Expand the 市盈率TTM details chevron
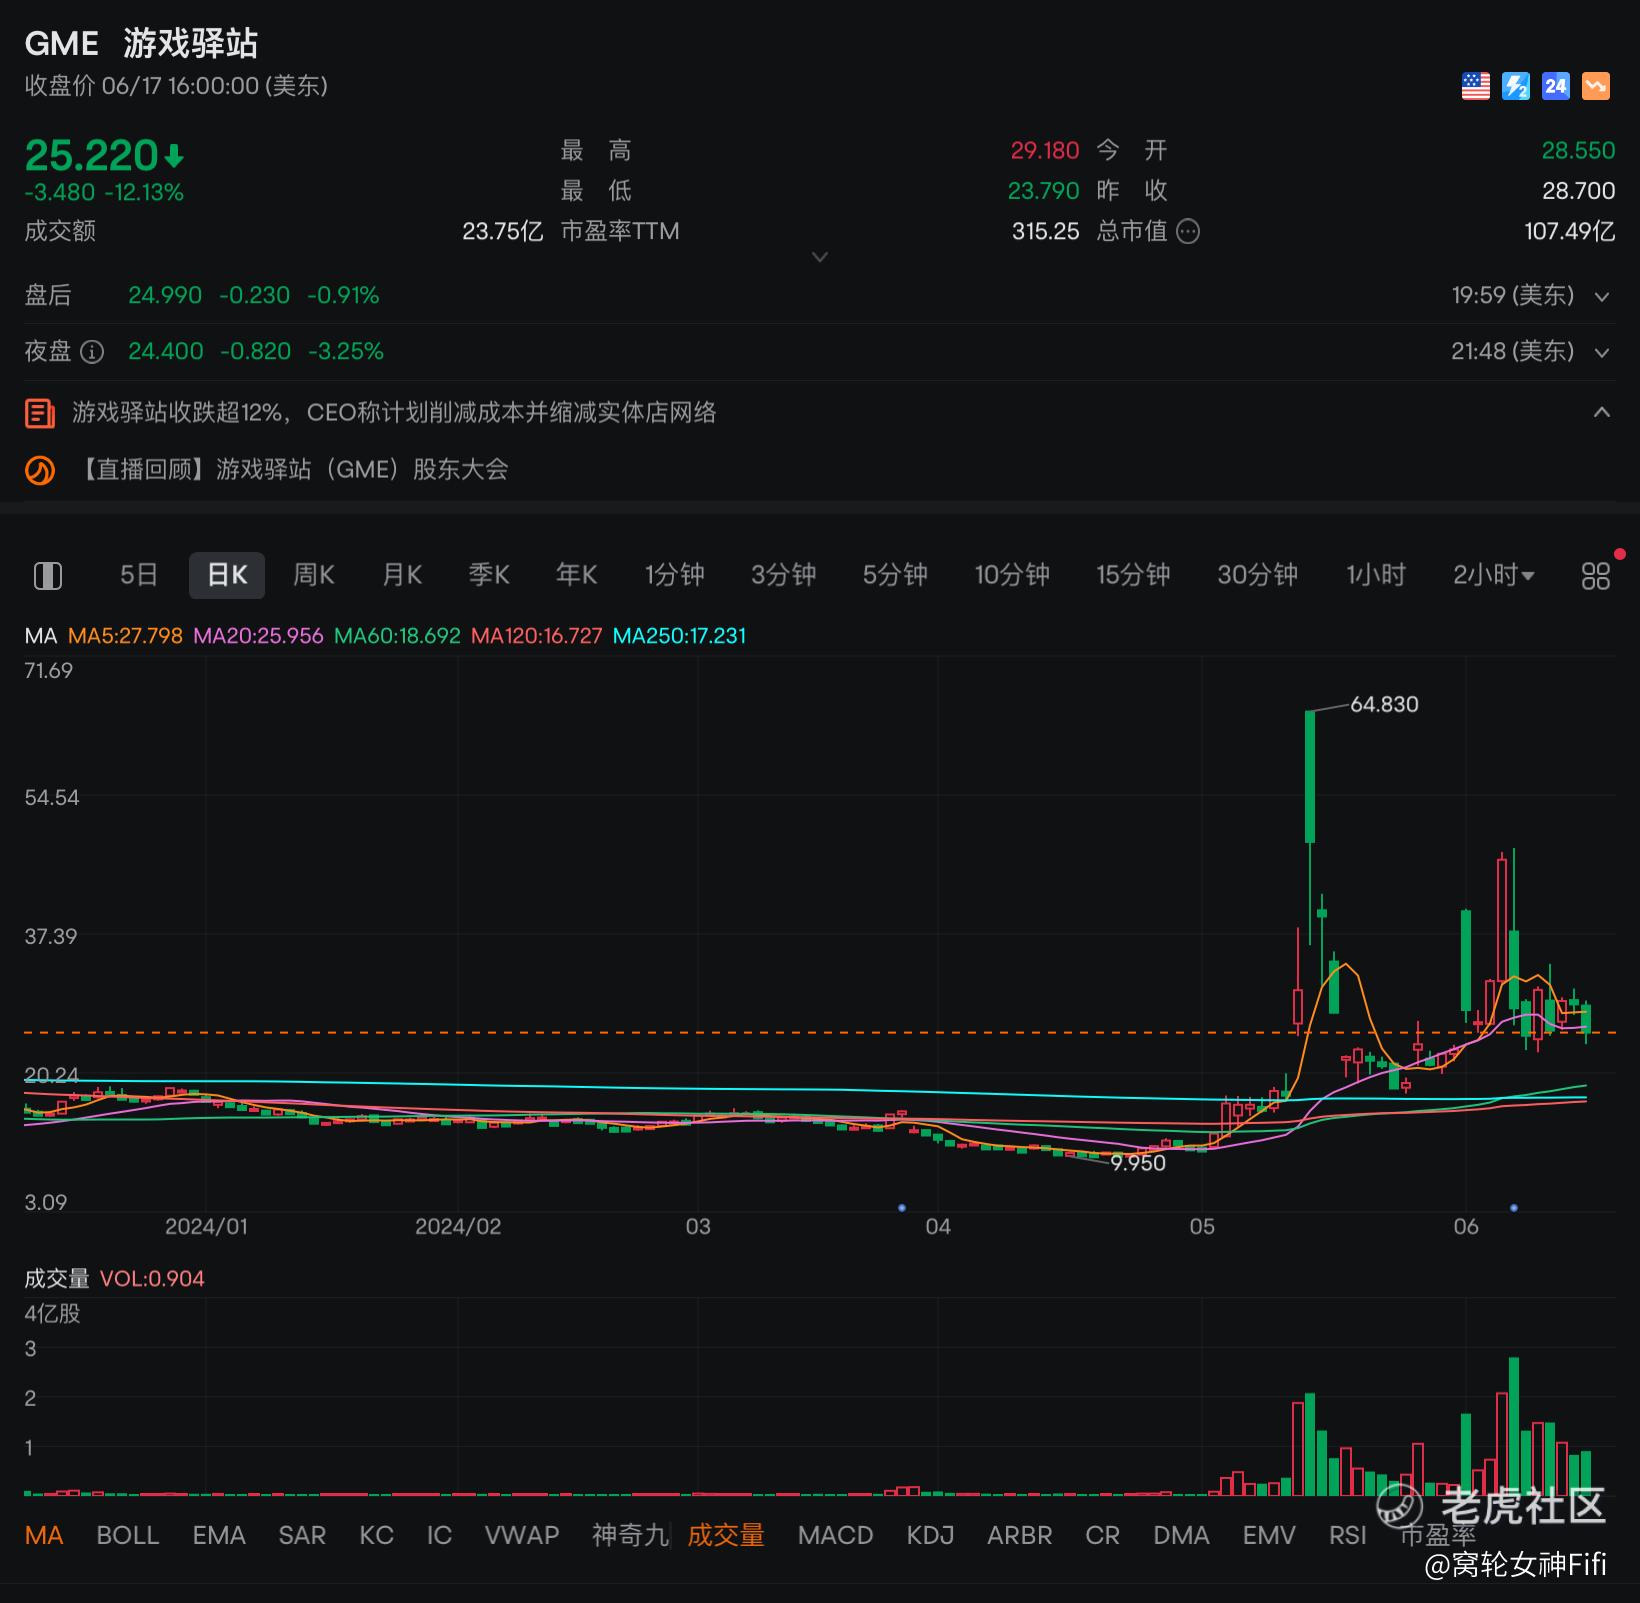The image size is (1640, 1603). [820, 257]
